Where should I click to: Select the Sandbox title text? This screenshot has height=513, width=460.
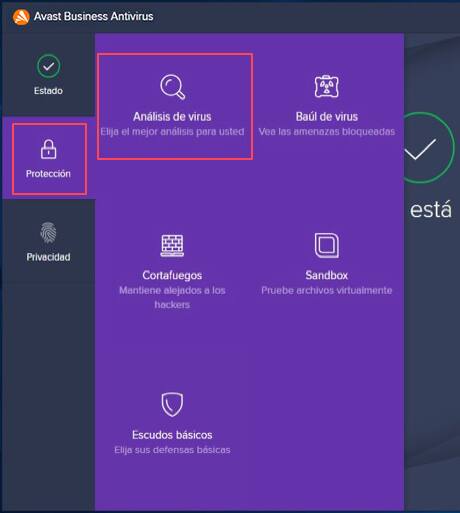point(327,275)
